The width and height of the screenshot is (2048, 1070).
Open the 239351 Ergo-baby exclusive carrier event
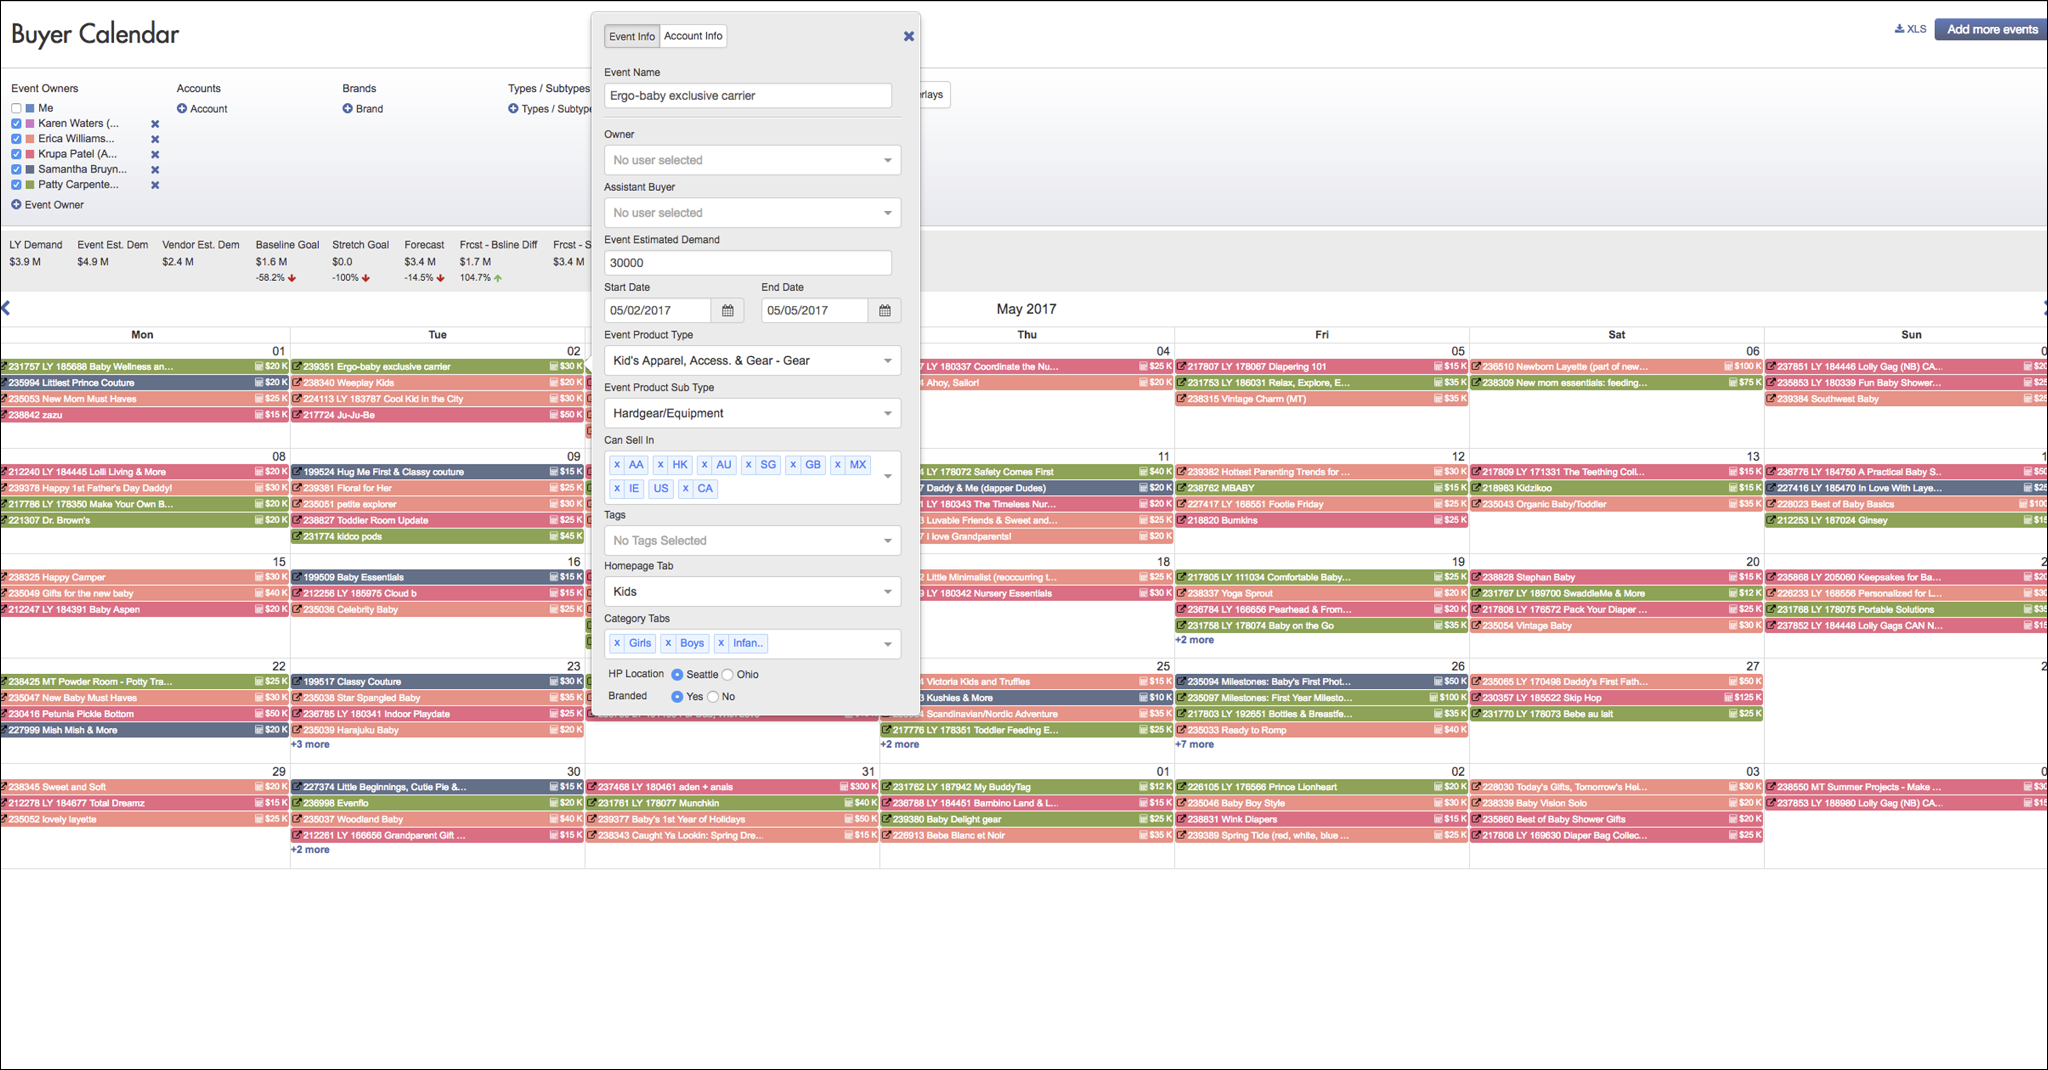pos(437,367)
